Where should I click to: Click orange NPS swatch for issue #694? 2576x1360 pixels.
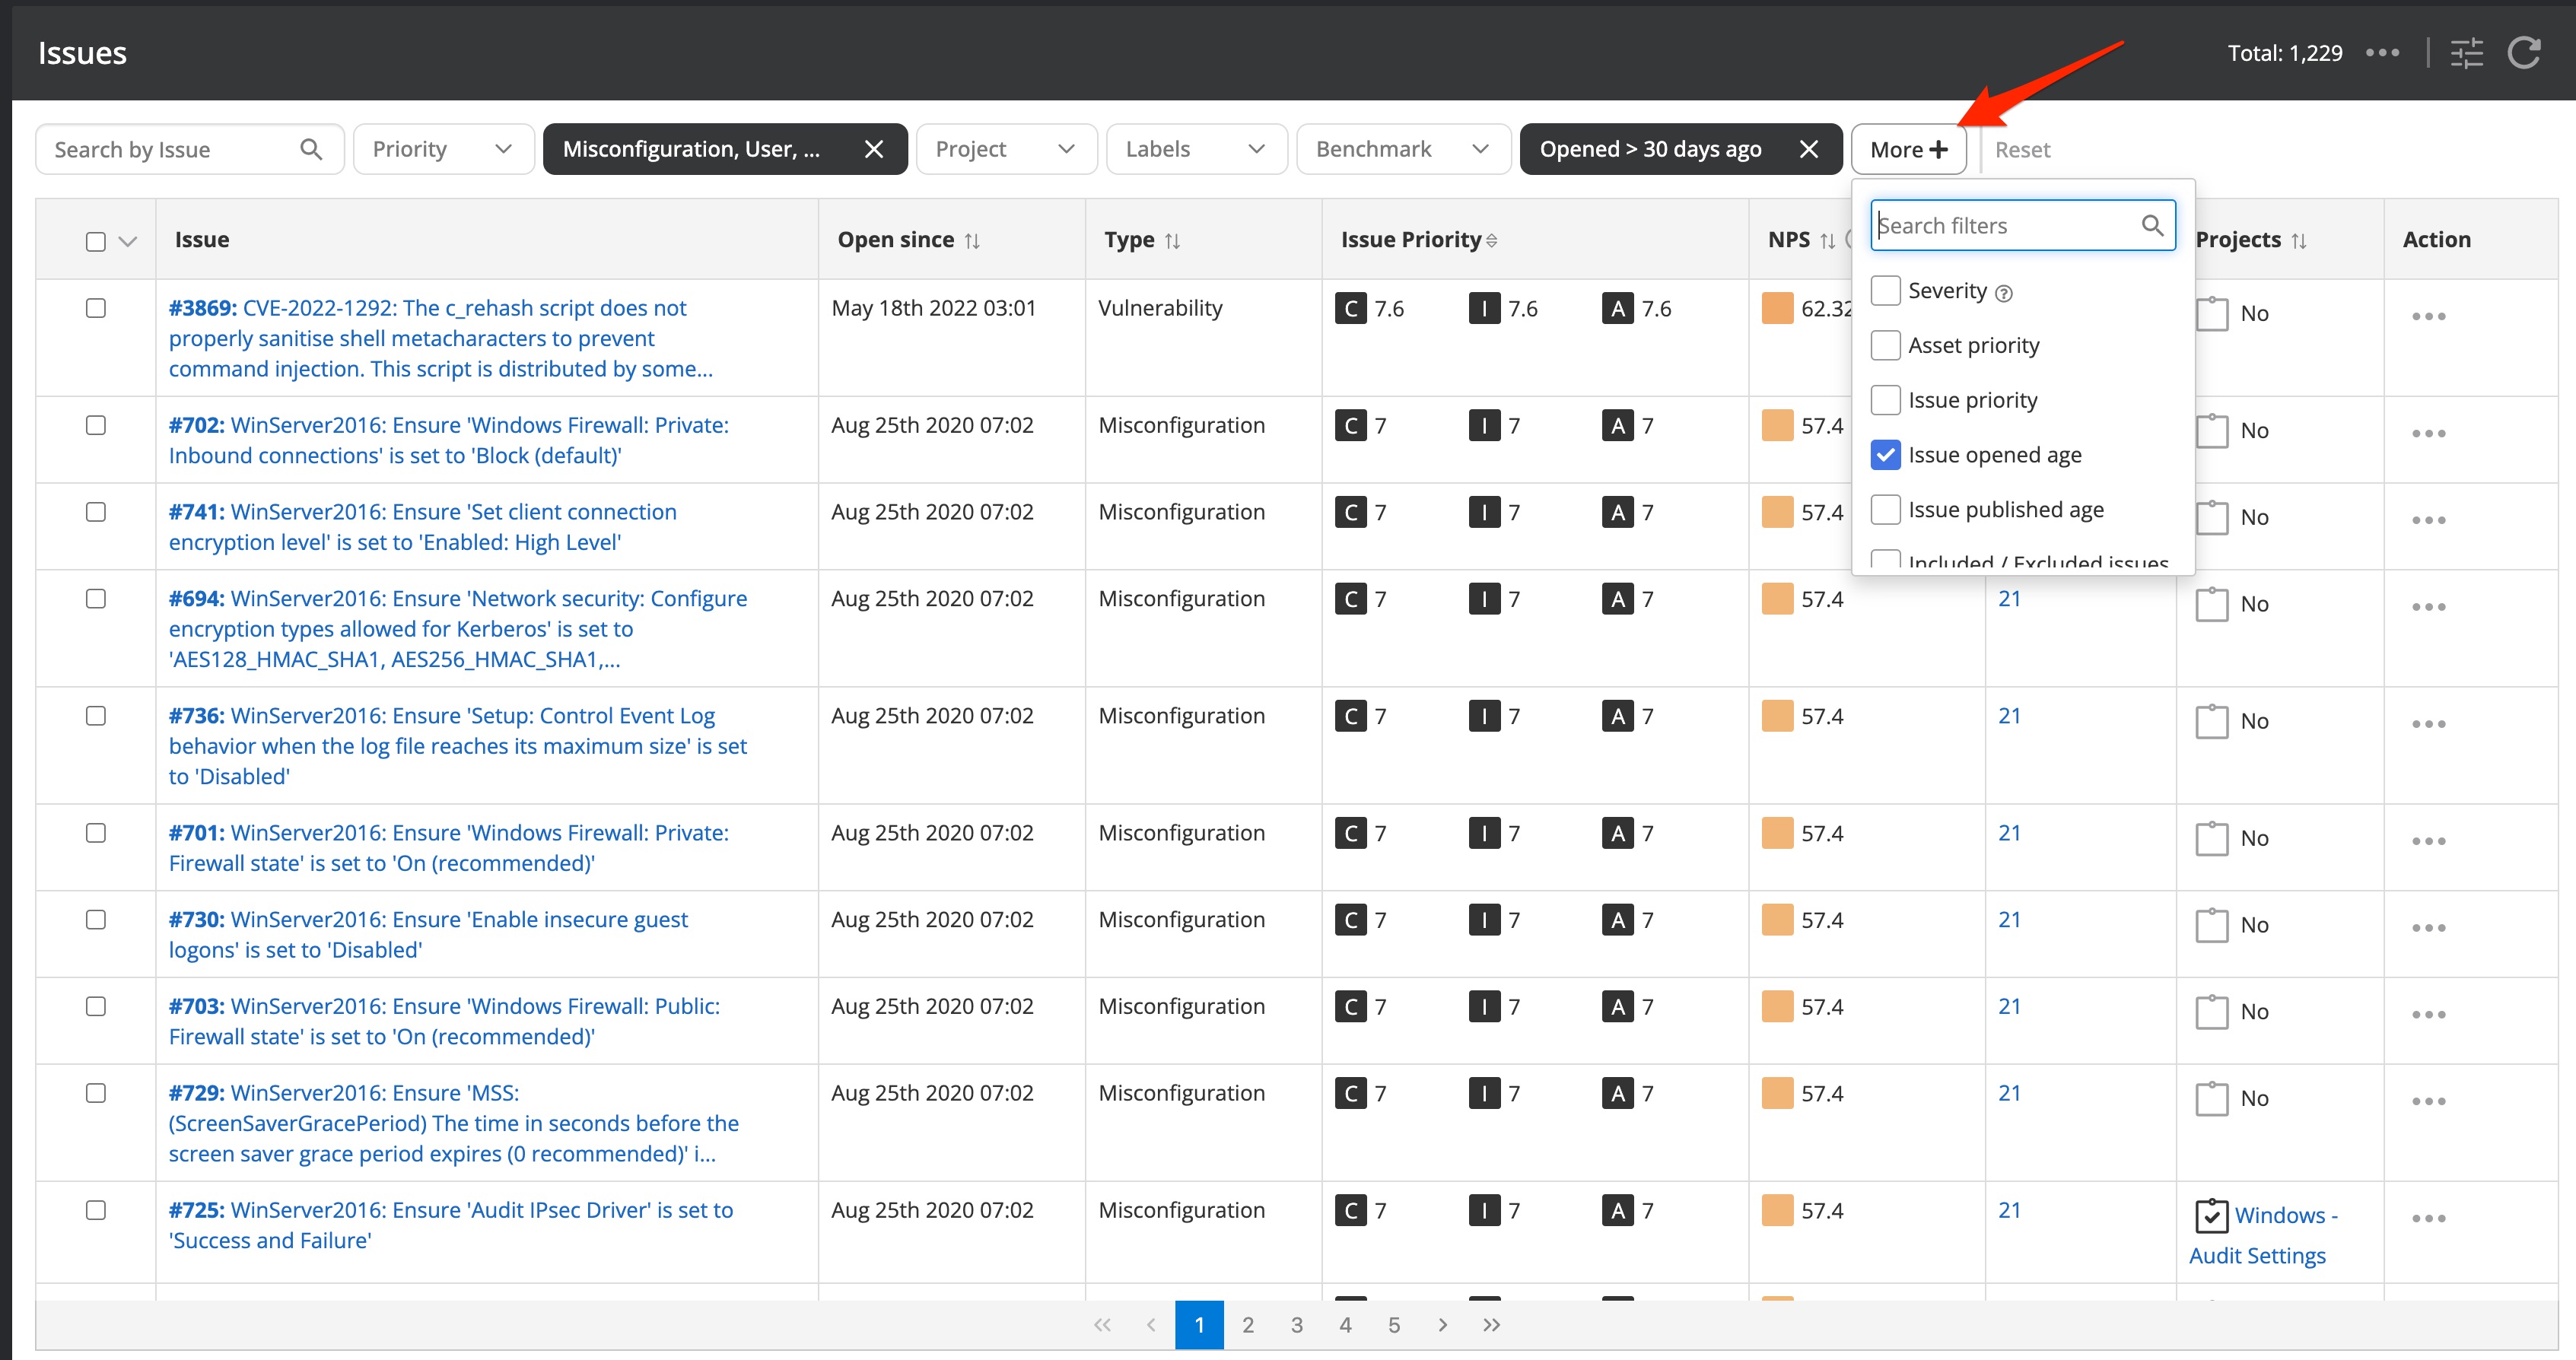click(x=1777, y=600)
